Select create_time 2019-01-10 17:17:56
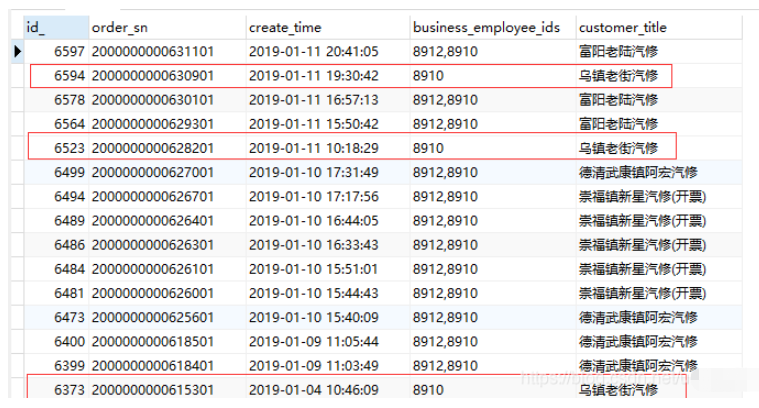 (314, 196)
